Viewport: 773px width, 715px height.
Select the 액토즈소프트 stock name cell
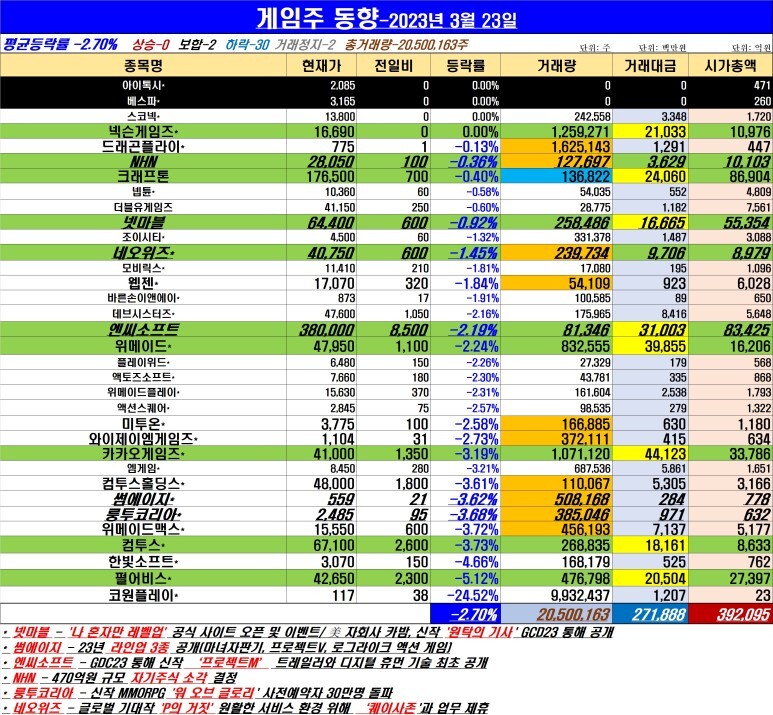143,377
